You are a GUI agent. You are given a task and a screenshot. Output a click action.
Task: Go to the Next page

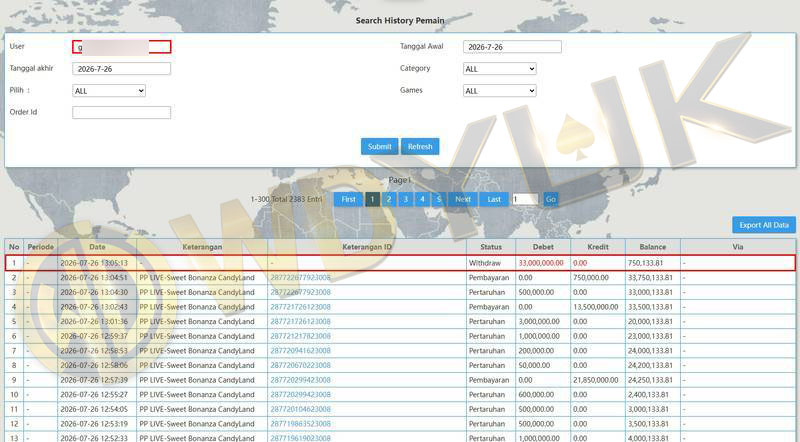click(x=463, y=199)
